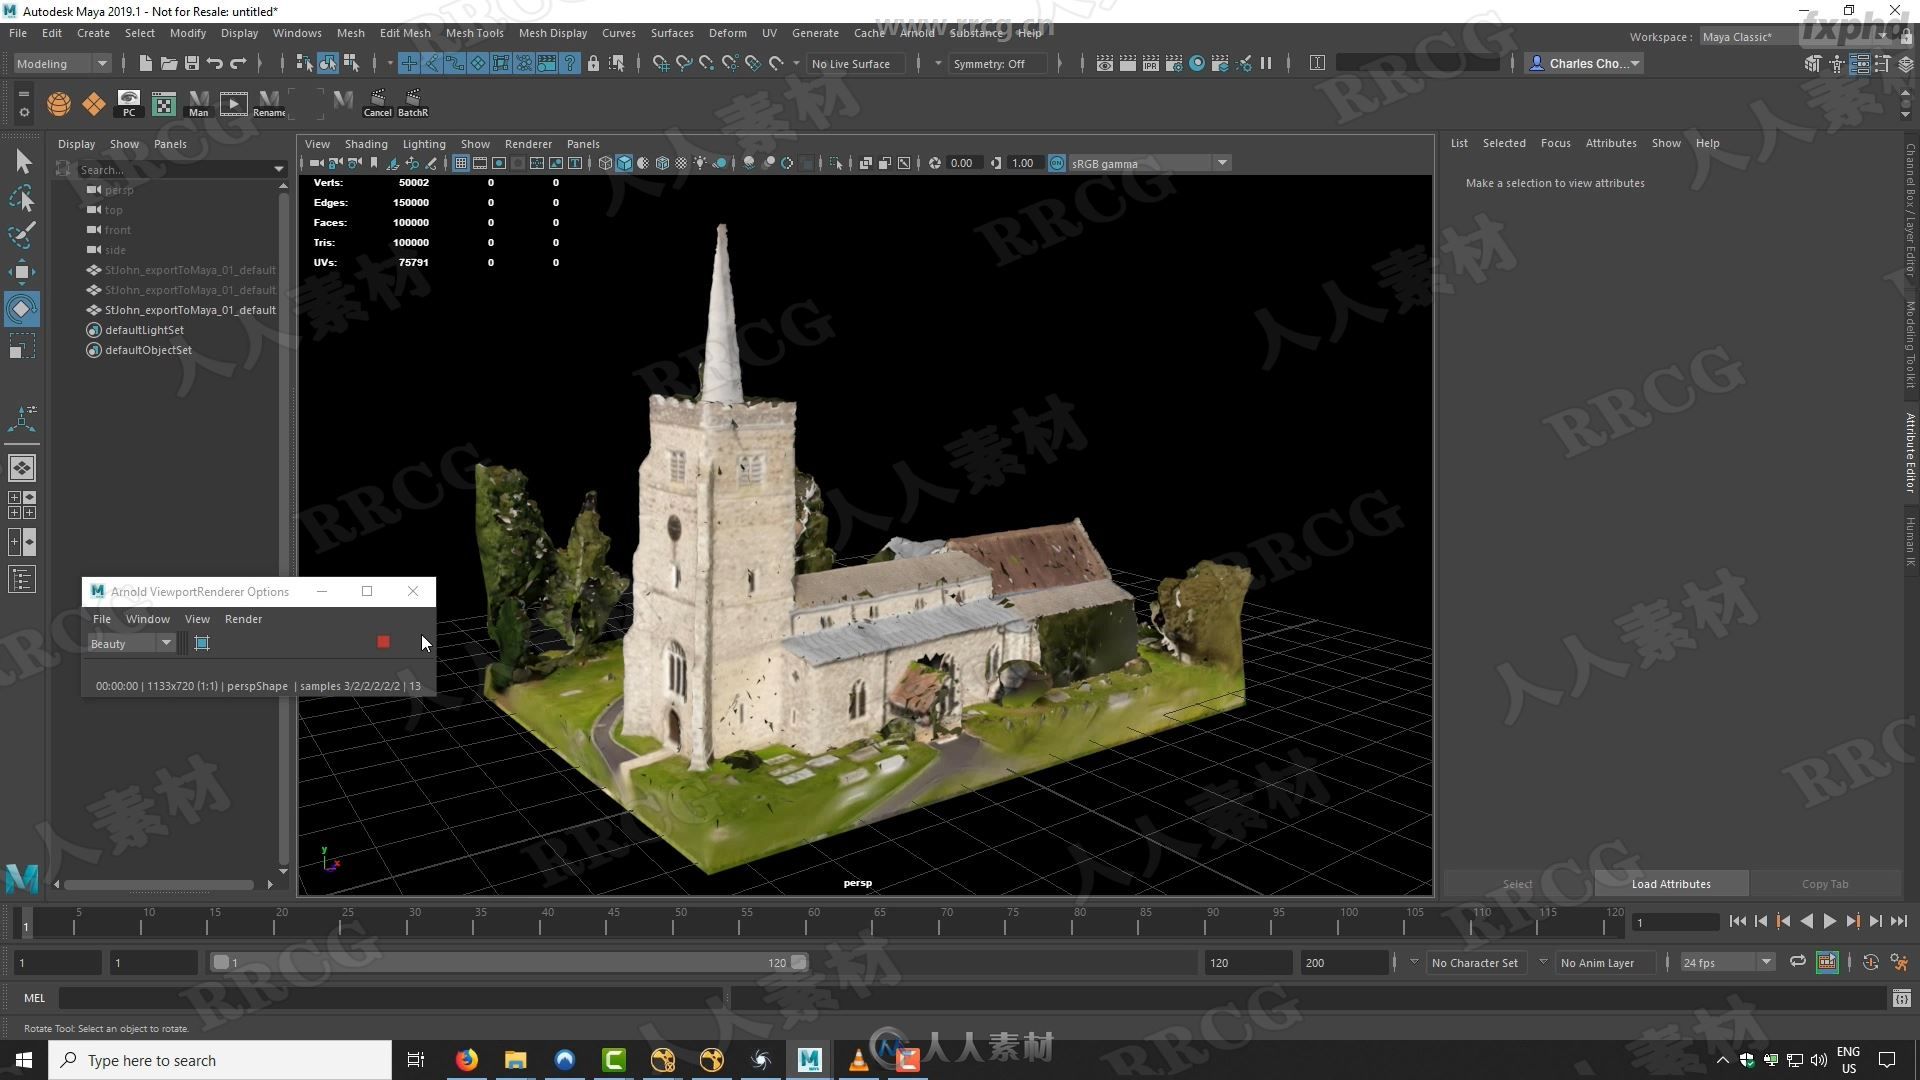Image resolution: width=1920 pixels, height=1080 pixels.
Task: Drag the timeline frame position slider
Action: pyautogui.click(x=223, y=963)
